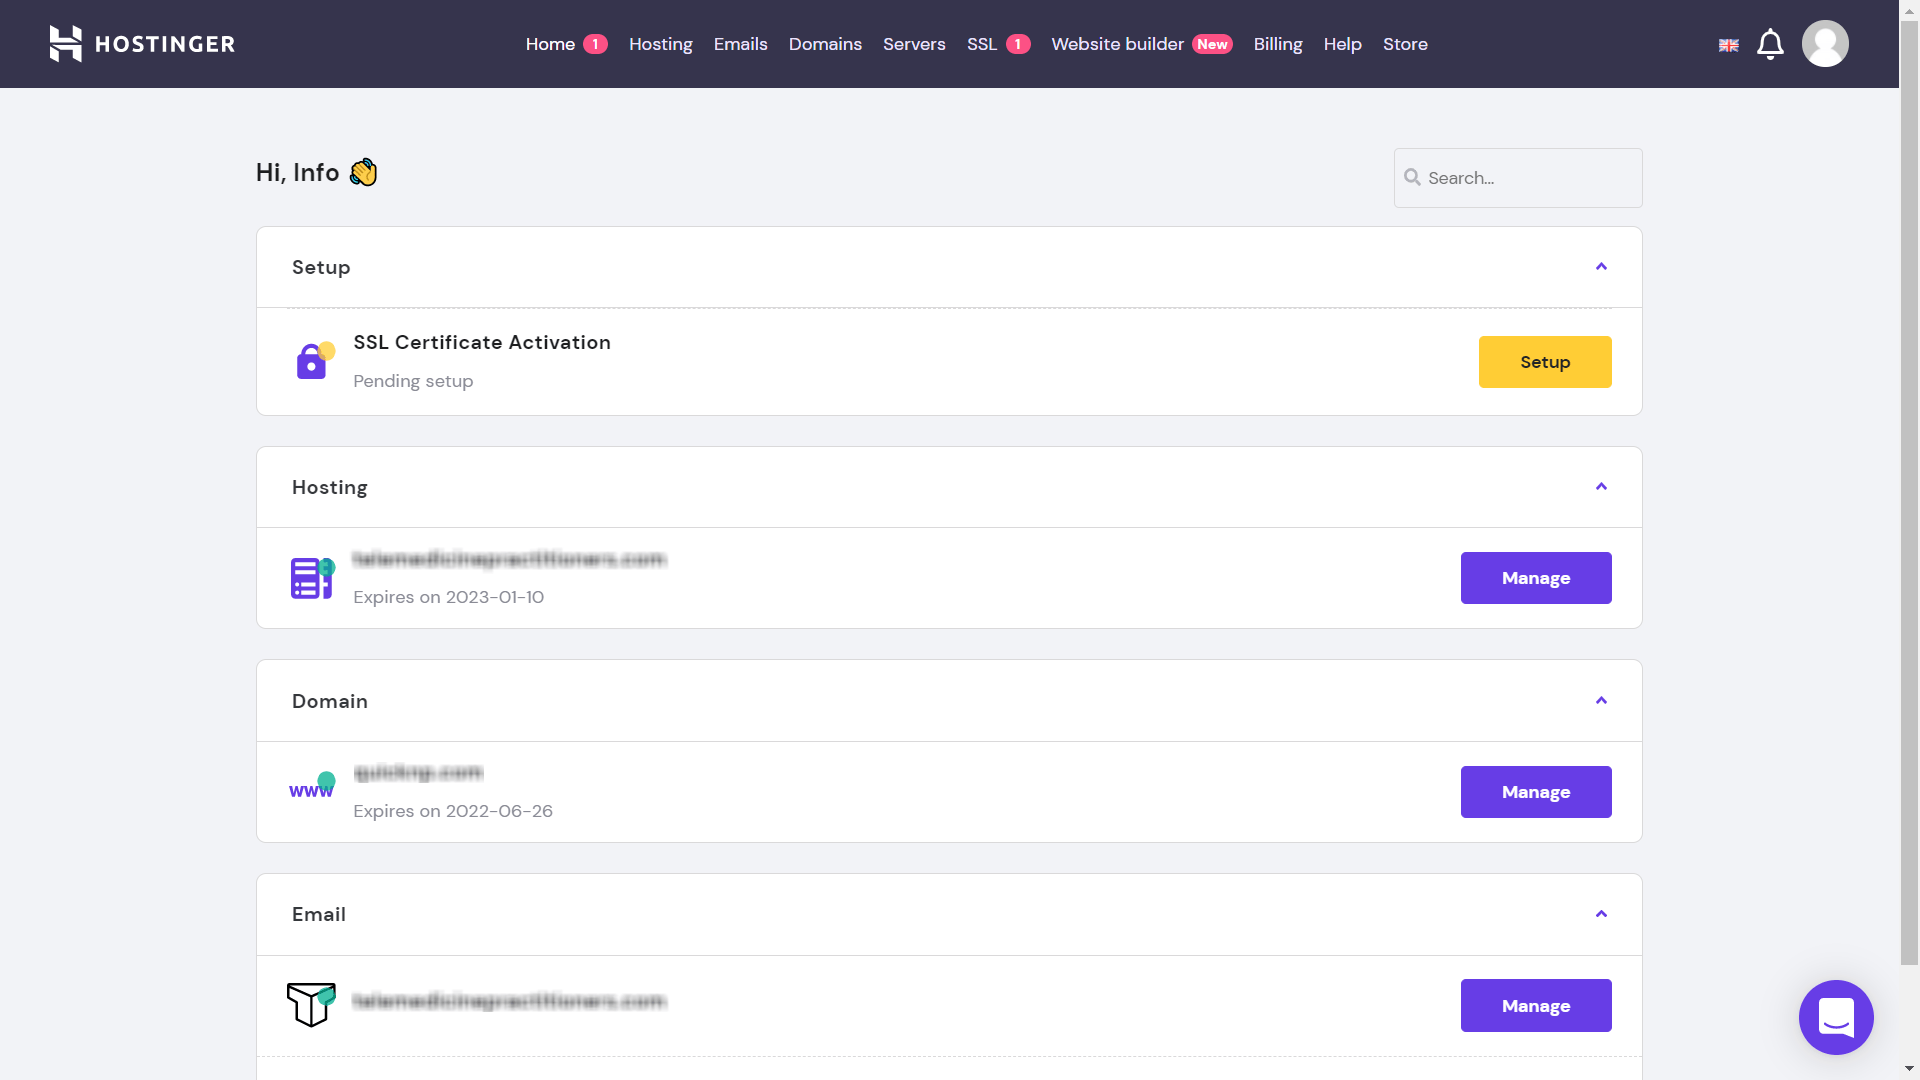Open the live chat bubble

1836,1017
